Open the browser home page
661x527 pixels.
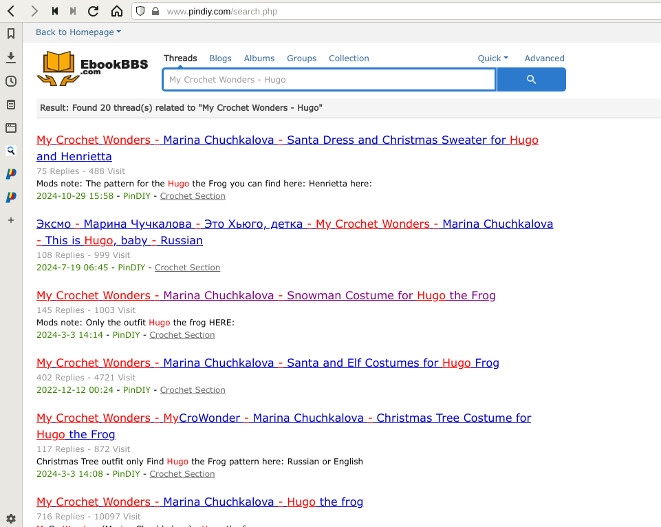(117, 11)
